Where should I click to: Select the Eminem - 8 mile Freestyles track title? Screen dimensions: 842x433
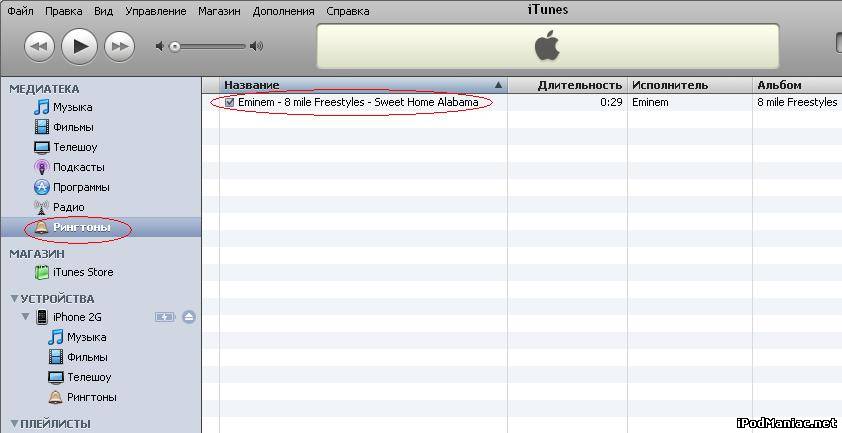[358, 102]
